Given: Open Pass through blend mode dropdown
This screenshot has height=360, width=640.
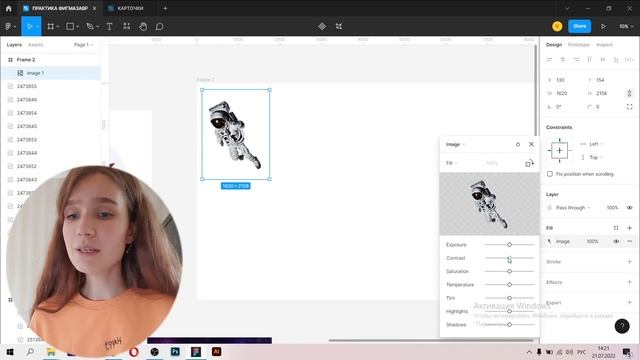Looking at the screenshot, I should tap(573, 208).
